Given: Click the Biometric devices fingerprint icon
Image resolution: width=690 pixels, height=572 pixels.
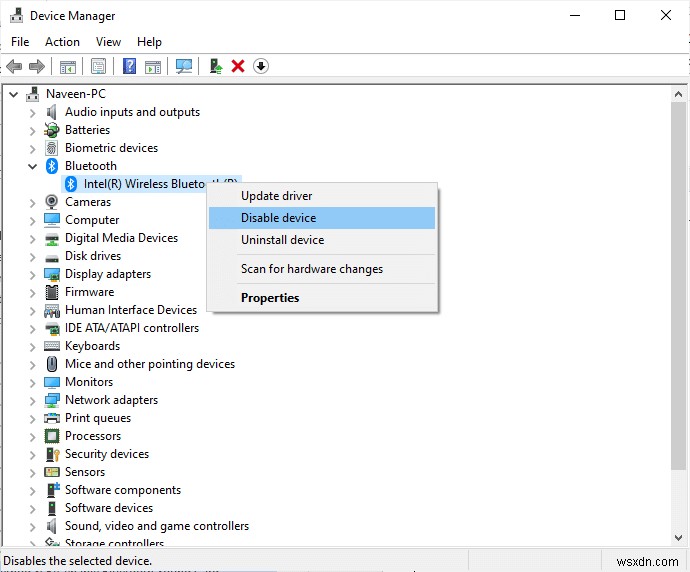Looking at the screenshot, I should pyautogui.click(x=51, y=148).
